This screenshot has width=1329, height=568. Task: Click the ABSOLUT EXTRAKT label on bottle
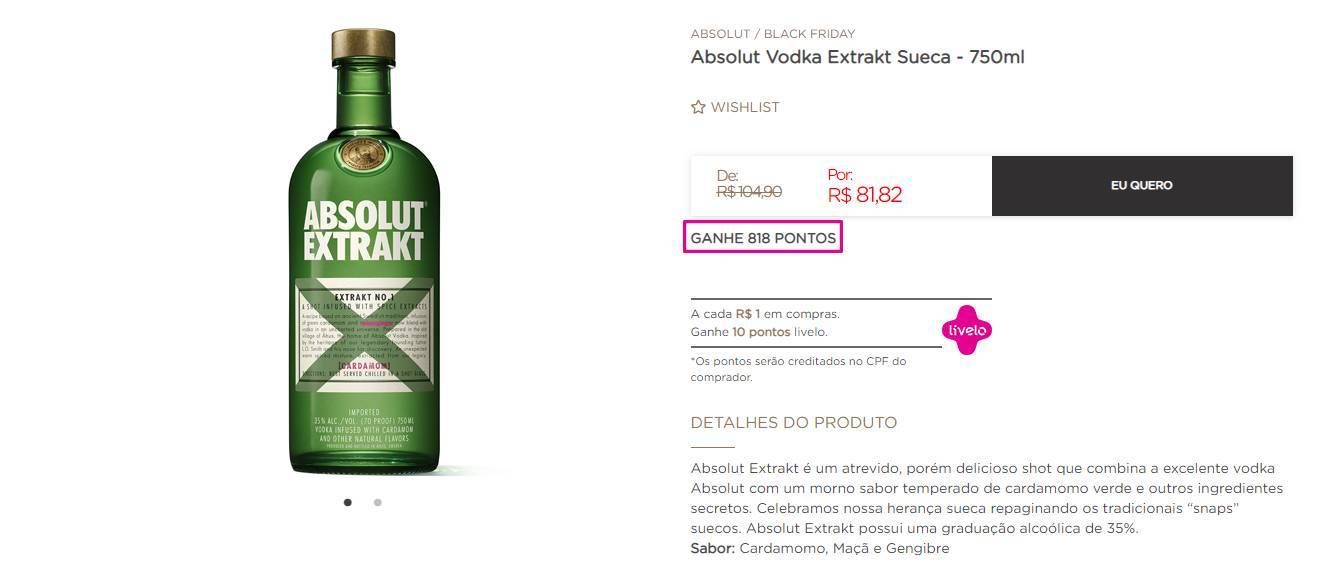[364, 231]
